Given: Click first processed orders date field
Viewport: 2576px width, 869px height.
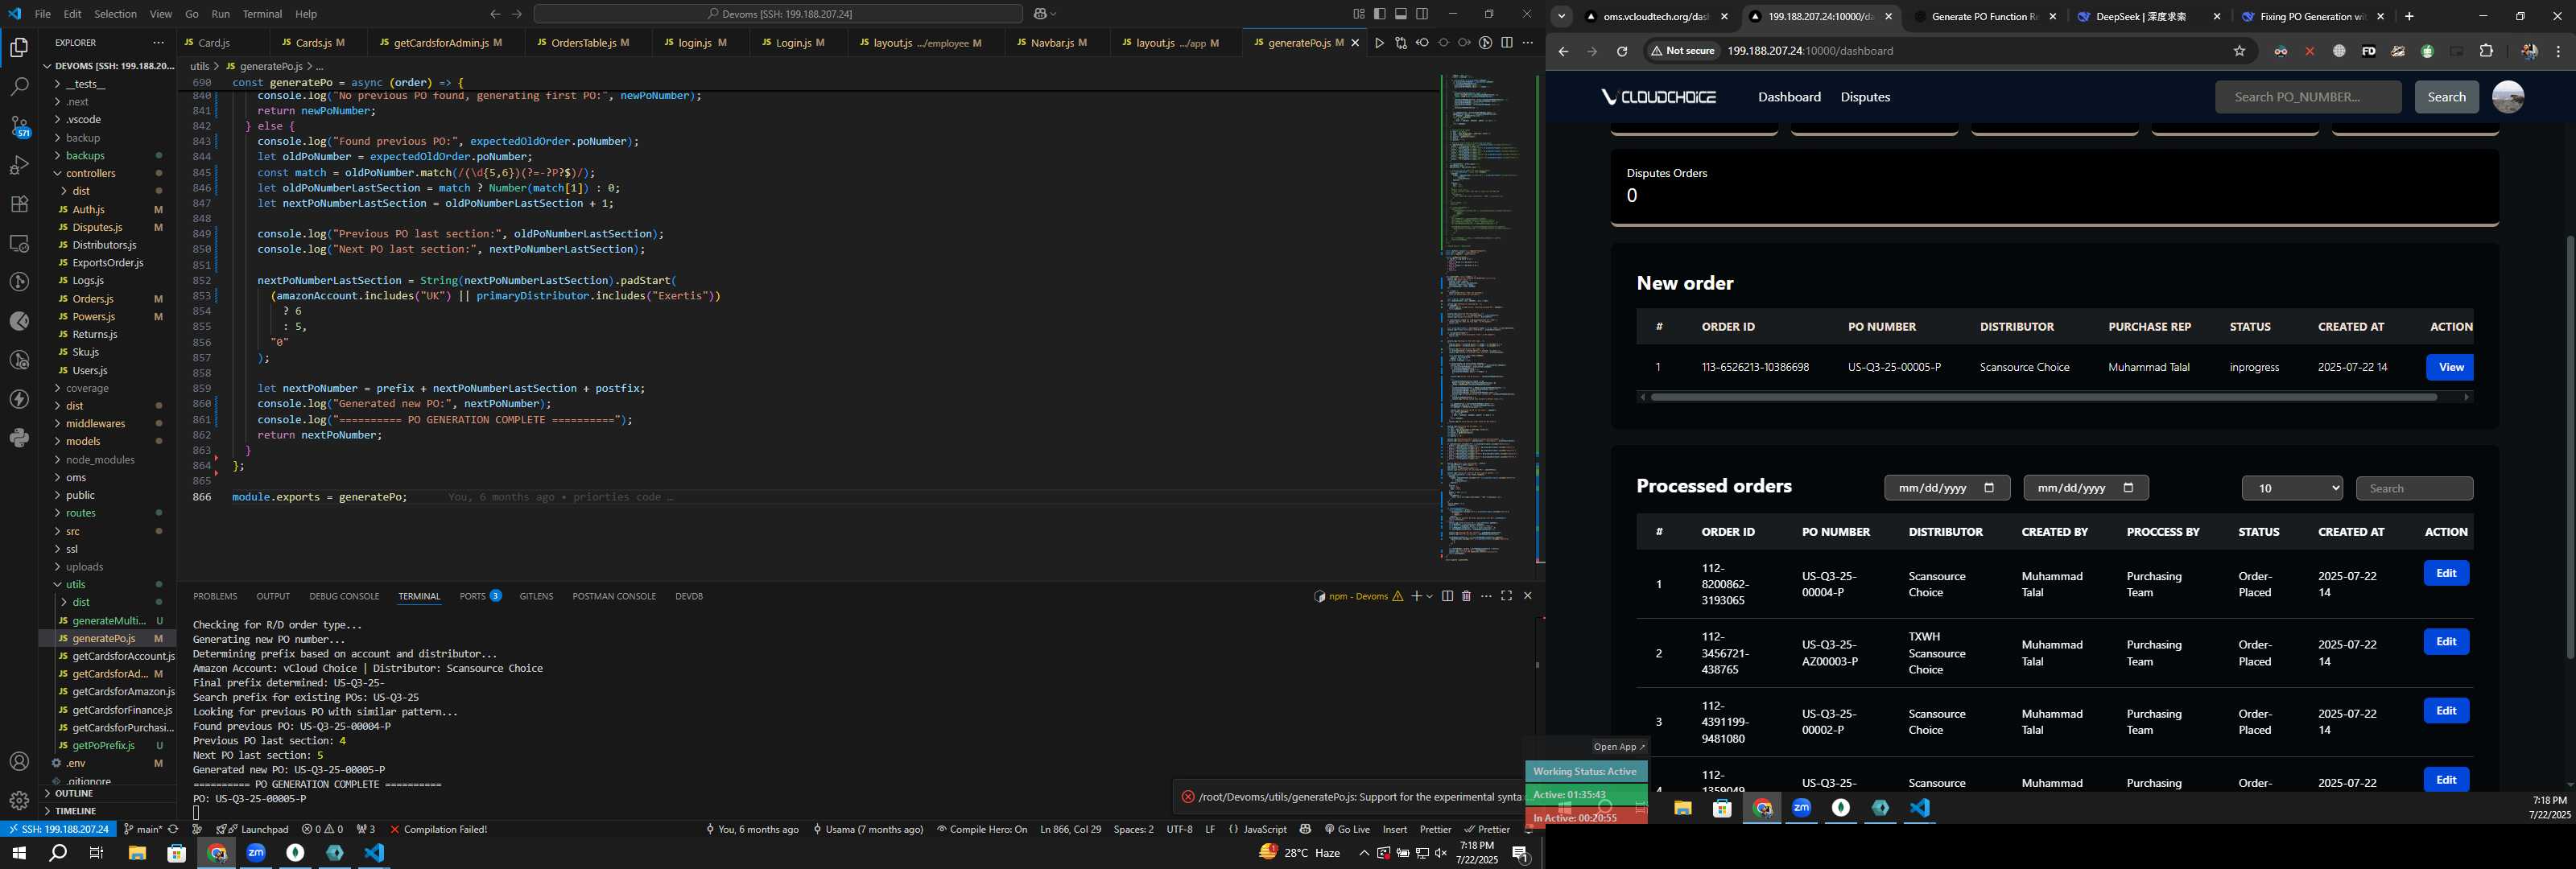Looking at the screenshot, I should (x=1946, y=488).
